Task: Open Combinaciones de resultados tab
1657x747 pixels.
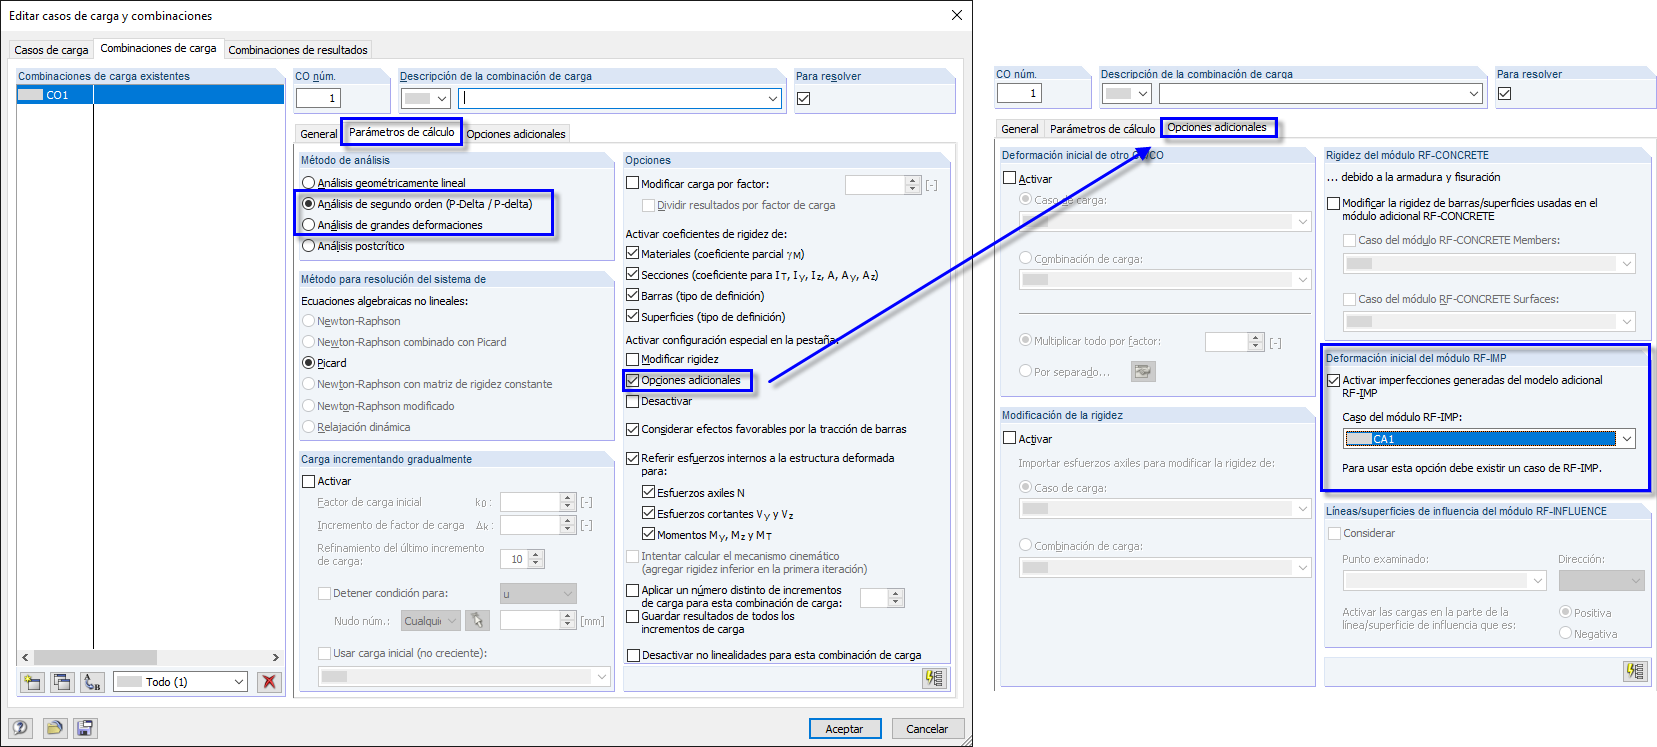Action: (298, 50)
